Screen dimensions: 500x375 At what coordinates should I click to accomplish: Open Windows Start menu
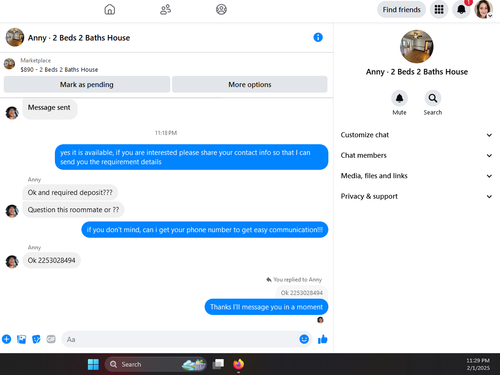tap(93, 364)
